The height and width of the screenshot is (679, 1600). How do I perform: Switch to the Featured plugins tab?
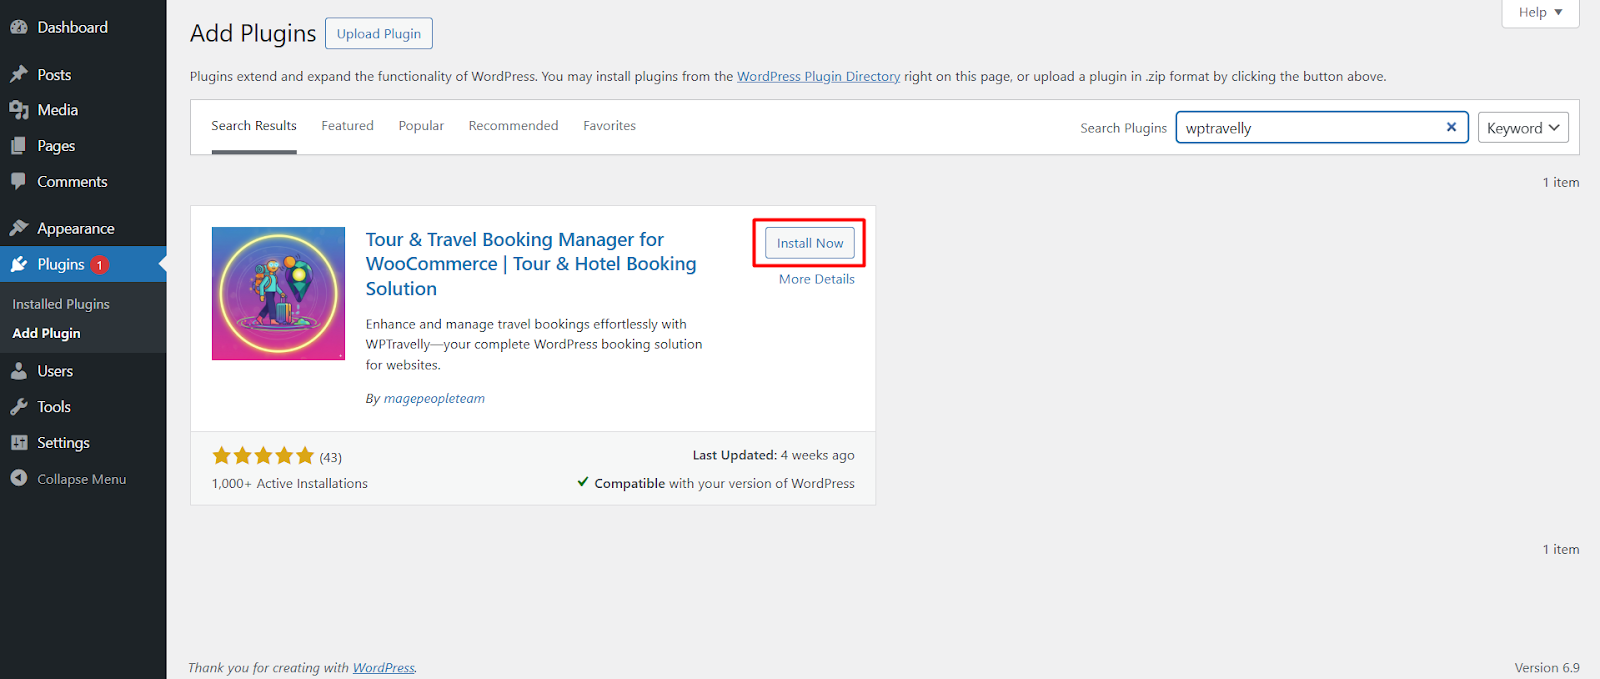click(x=347, y=126)
